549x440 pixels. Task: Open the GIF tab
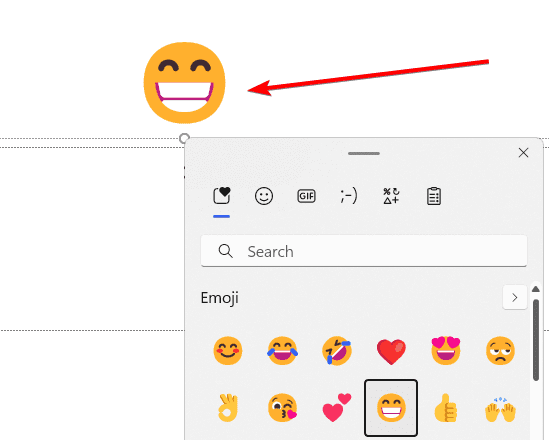tap(306, 196)
